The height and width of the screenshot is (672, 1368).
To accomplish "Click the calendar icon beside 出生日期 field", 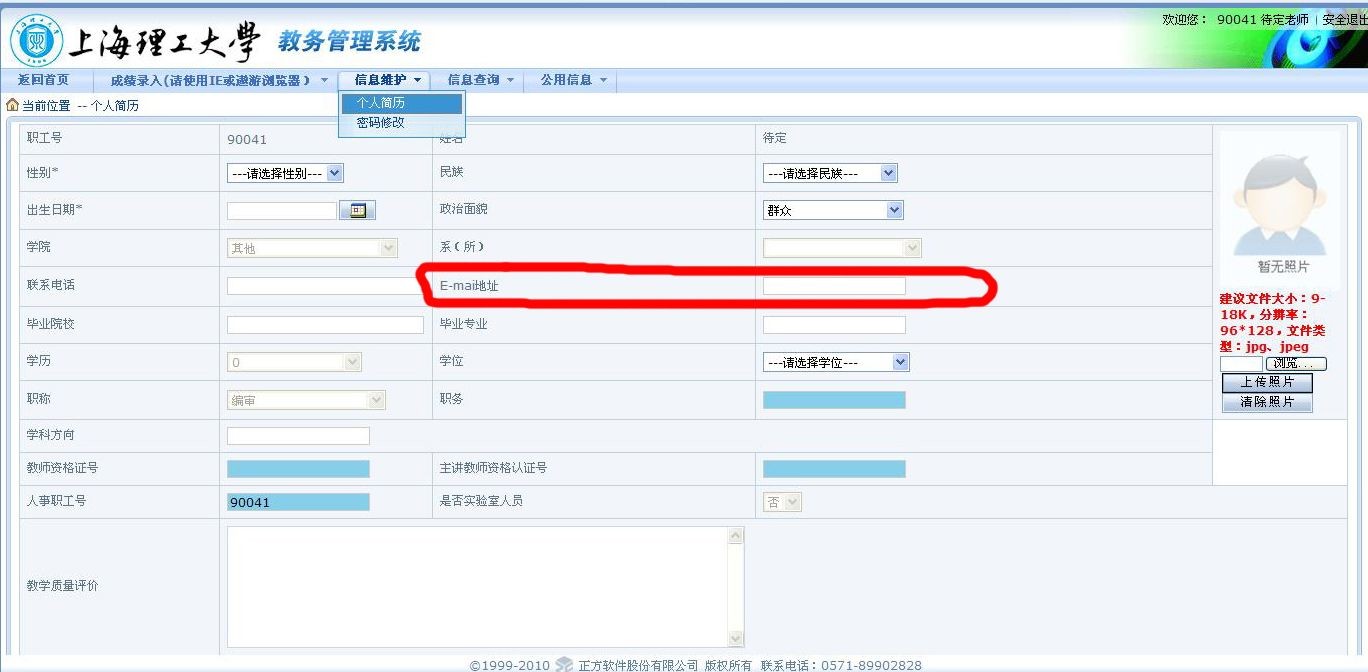I will [357, 211].
